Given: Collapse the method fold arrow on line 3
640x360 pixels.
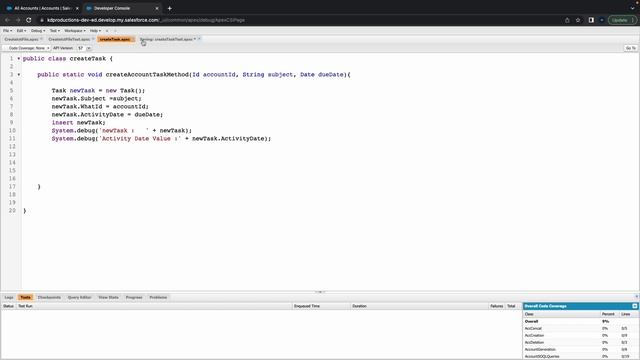Looking at the screenshot, I should [x=19, y=74].
